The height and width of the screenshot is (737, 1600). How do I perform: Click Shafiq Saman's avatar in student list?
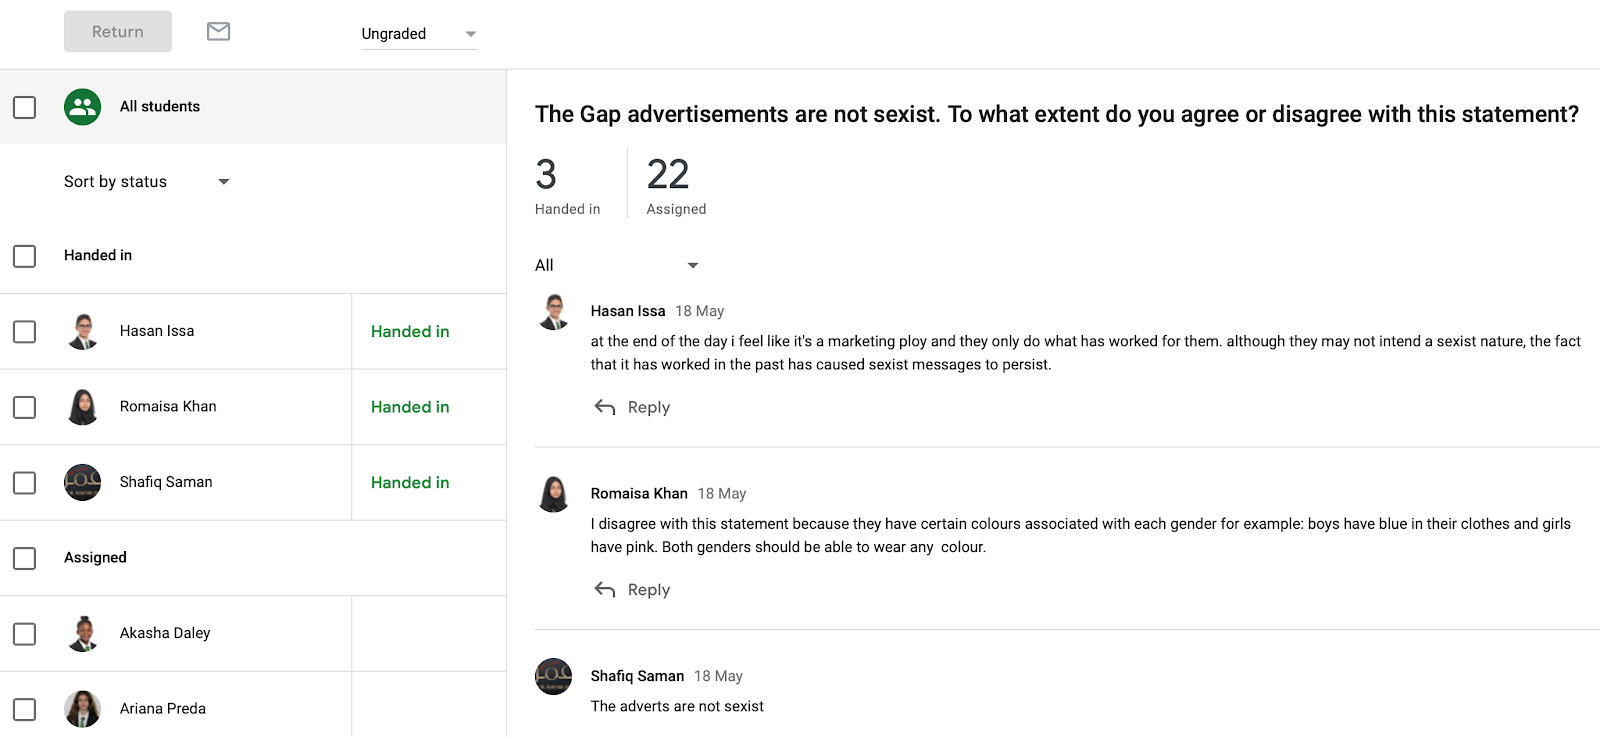pos(83,482)
